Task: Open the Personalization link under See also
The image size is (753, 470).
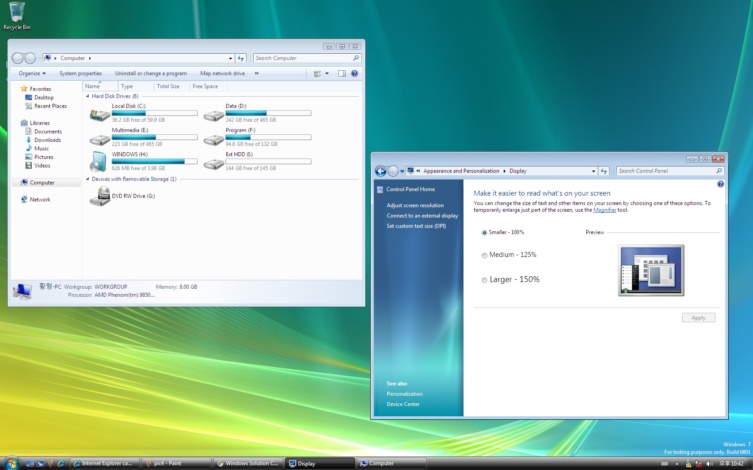Action: click(x=404, y=394)
